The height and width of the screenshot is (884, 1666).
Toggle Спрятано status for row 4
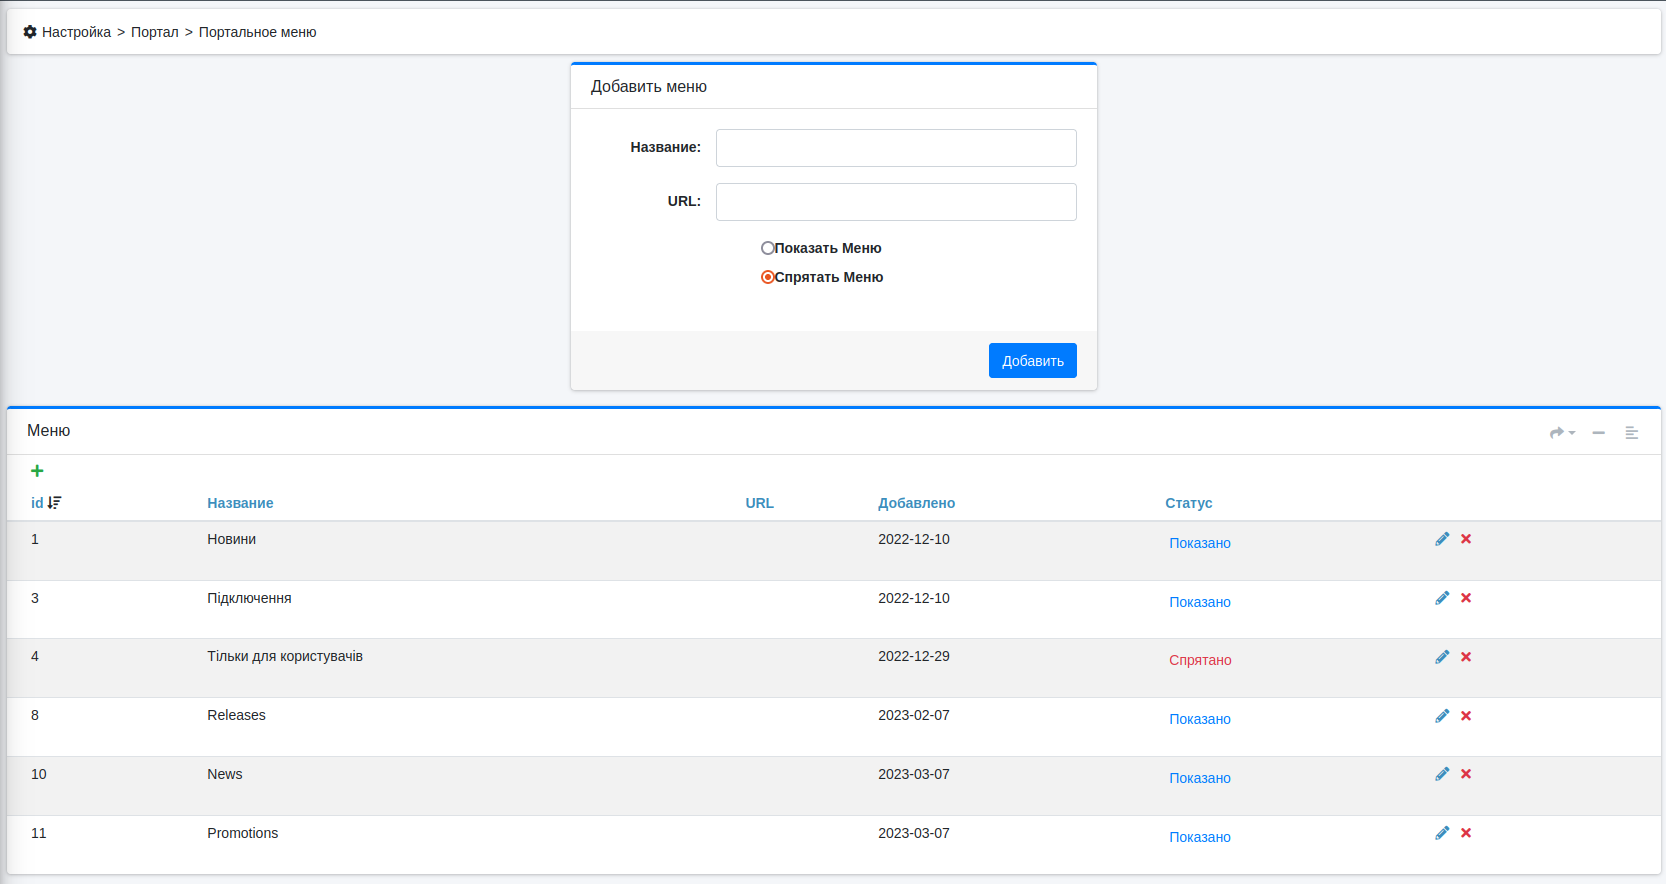click(x=1200, y=660)
